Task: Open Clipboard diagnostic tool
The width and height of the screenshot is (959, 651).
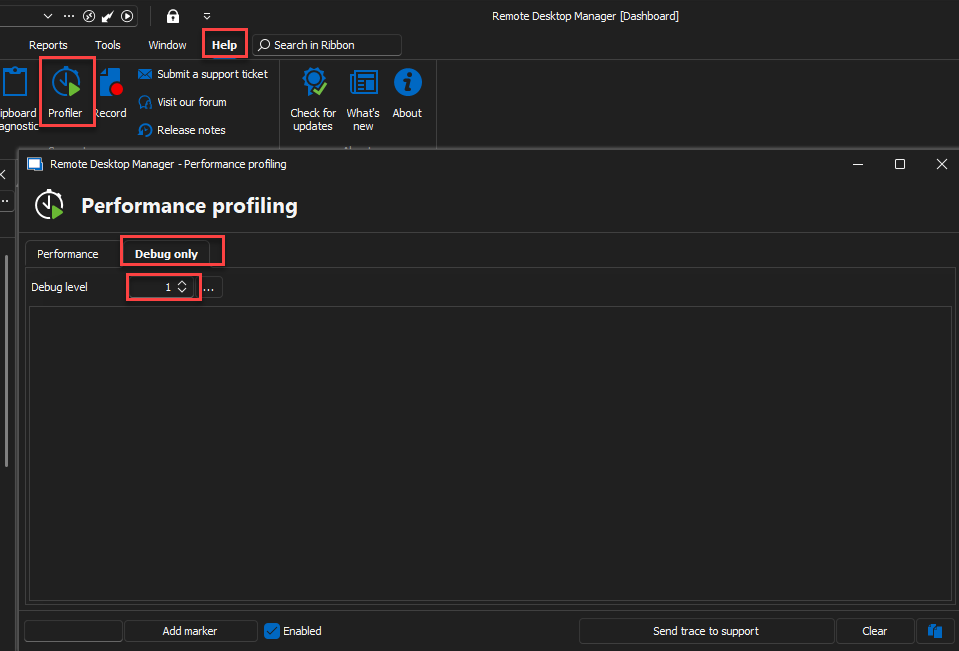Action: click(17, 98)
